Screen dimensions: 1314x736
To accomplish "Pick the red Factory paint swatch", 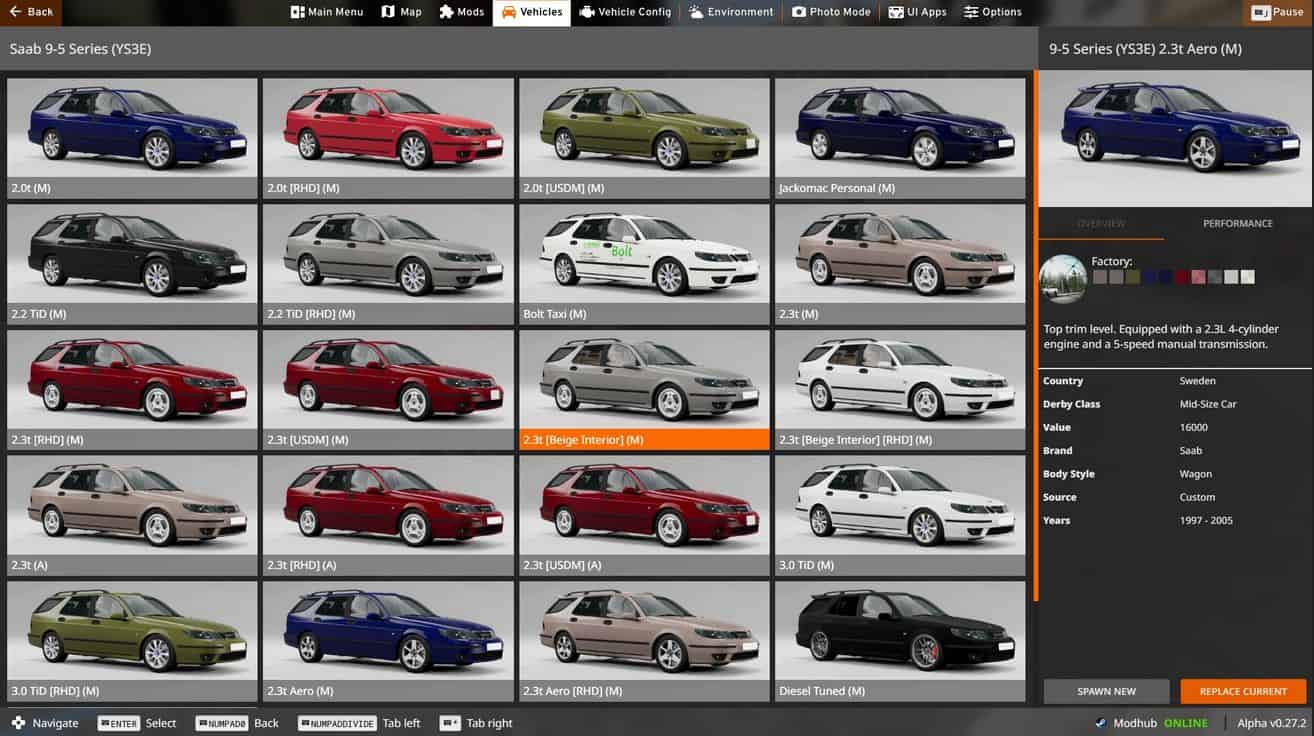I will click(1182, 277).
